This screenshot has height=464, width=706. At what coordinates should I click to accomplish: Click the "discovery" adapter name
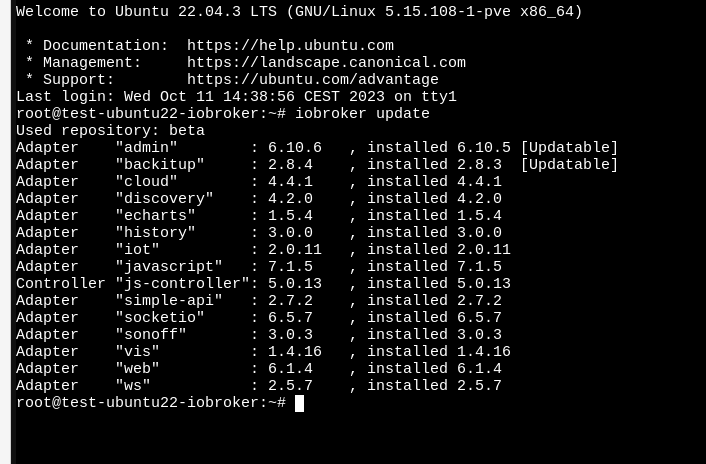(164, 198)
